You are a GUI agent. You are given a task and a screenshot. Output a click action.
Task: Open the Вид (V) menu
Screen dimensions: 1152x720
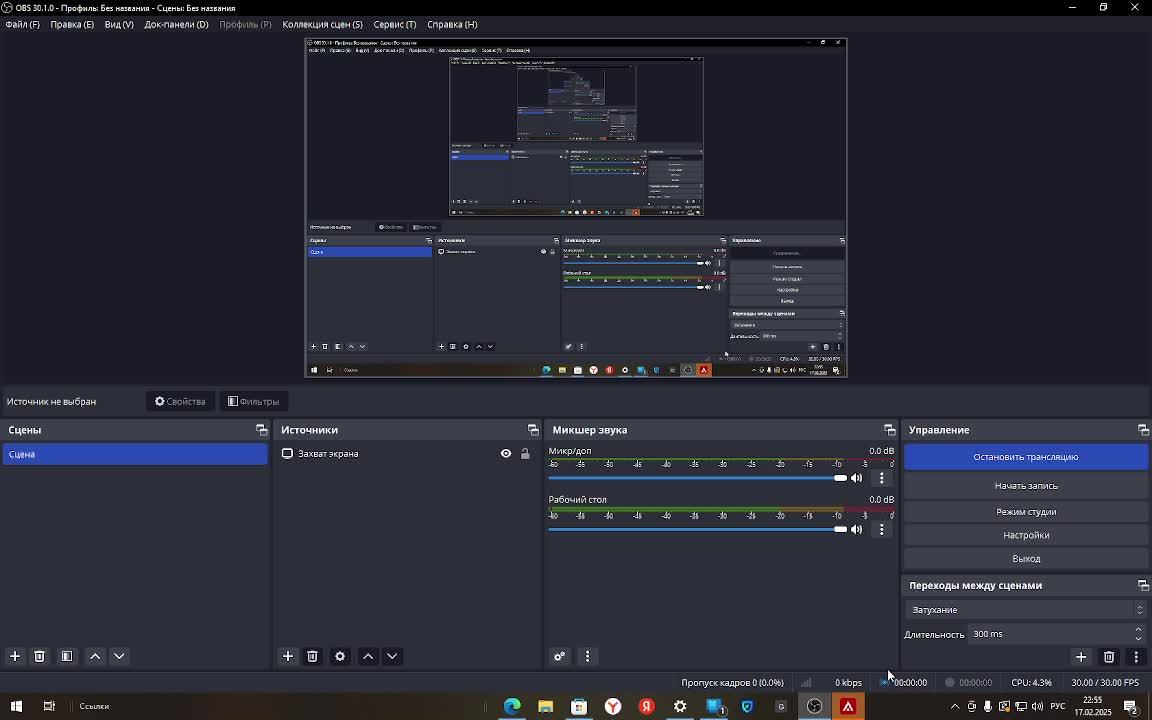click(119, 24)
